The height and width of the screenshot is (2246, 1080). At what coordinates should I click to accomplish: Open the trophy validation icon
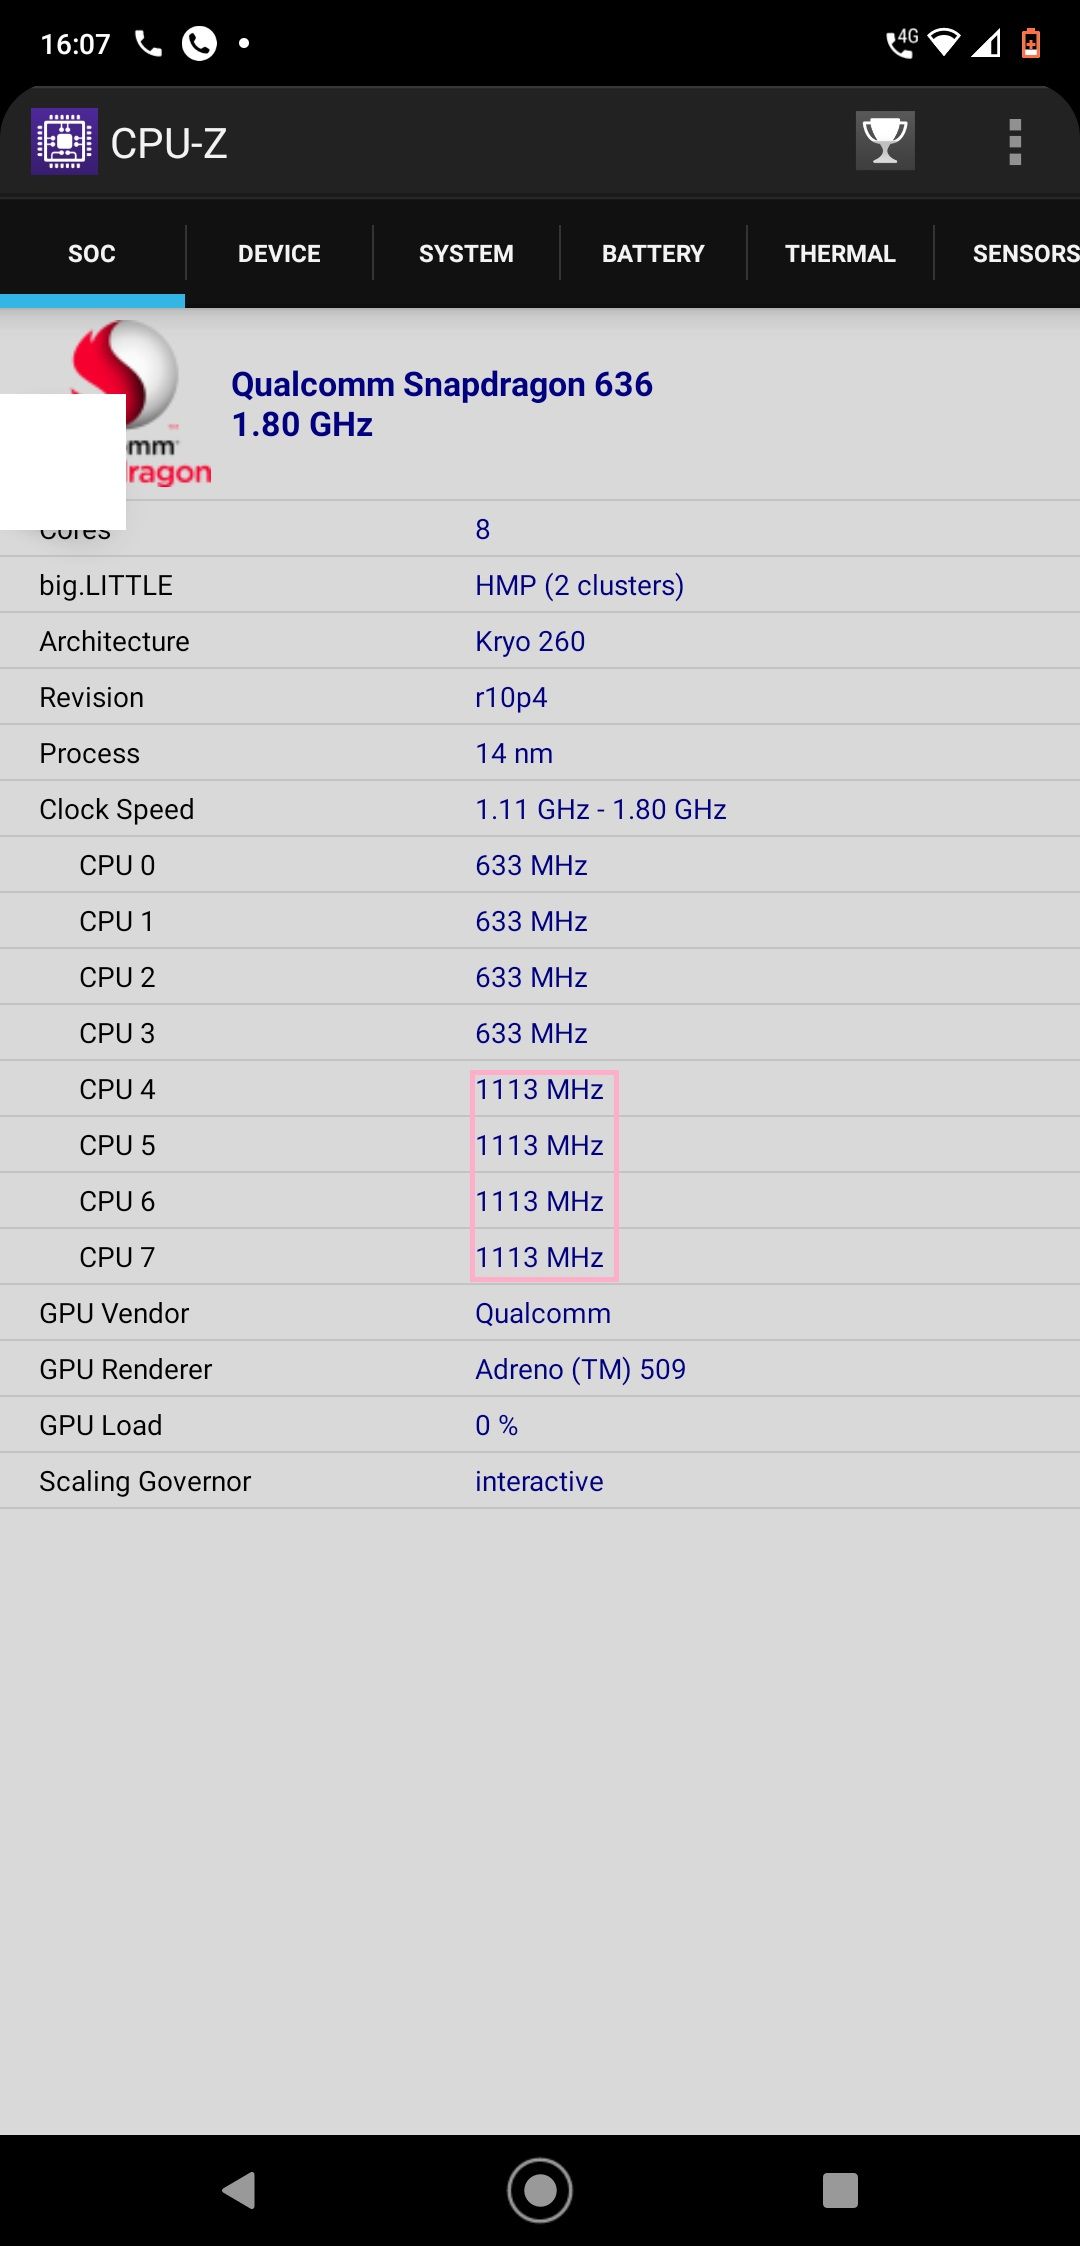click(885, 141)
